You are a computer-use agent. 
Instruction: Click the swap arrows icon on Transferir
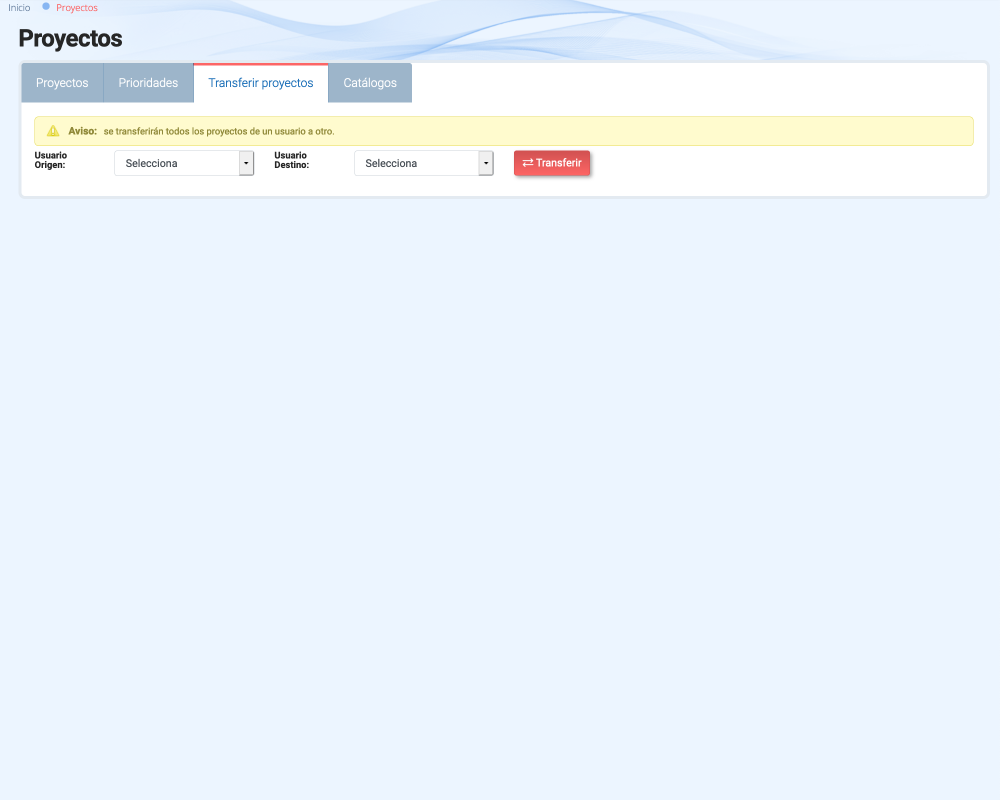click(x=527, y=163)
